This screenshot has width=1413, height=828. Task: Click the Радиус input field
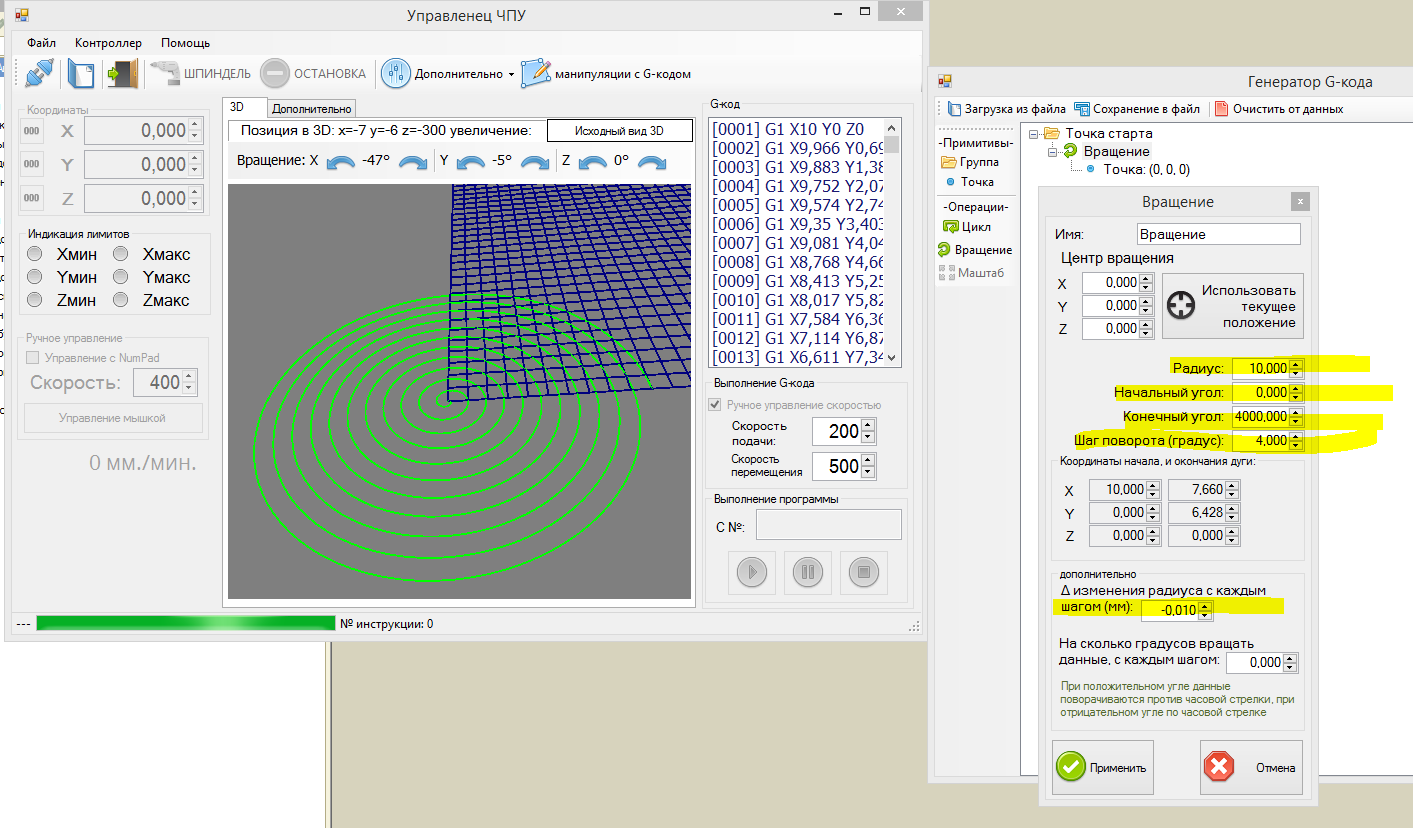[1260, 368]
